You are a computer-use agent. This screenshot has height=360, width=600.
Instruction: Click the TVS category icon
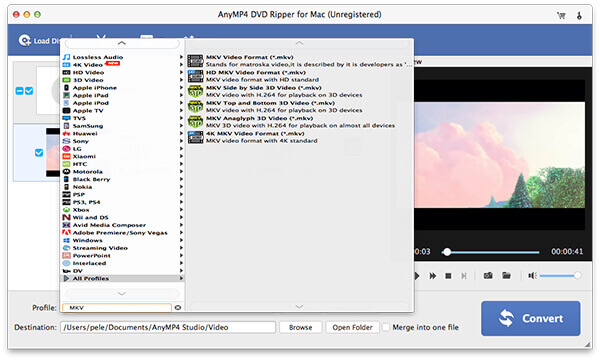pyautogui.click(x=66, y=118)
